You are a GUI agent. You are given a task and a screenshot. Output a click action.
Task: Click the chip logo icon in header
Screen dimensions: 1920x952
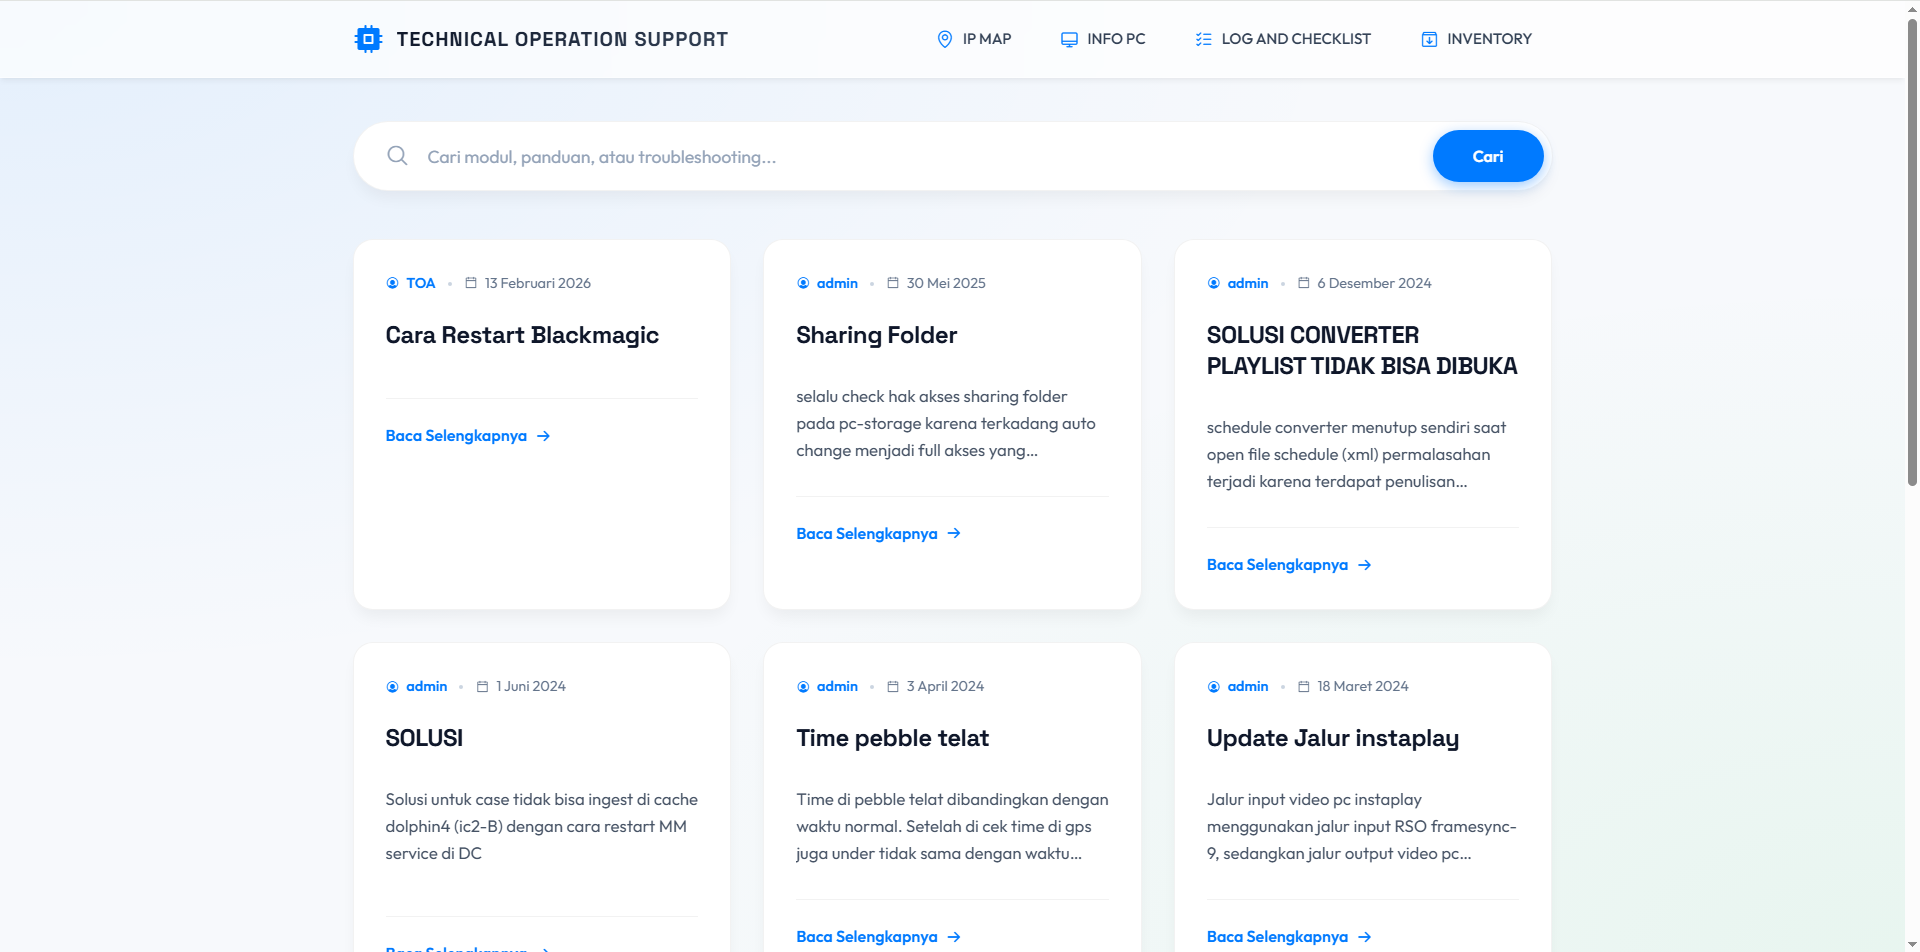[x=368, y=39]
